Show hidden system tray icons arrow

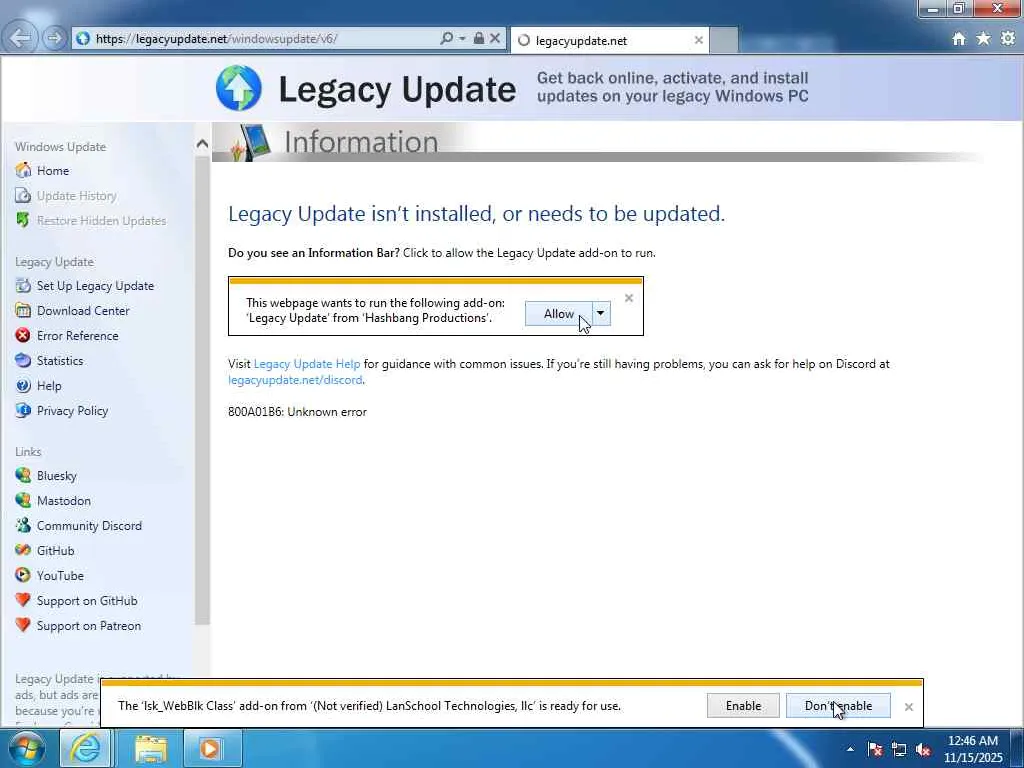pyautogui.click(x=850, y=749)
